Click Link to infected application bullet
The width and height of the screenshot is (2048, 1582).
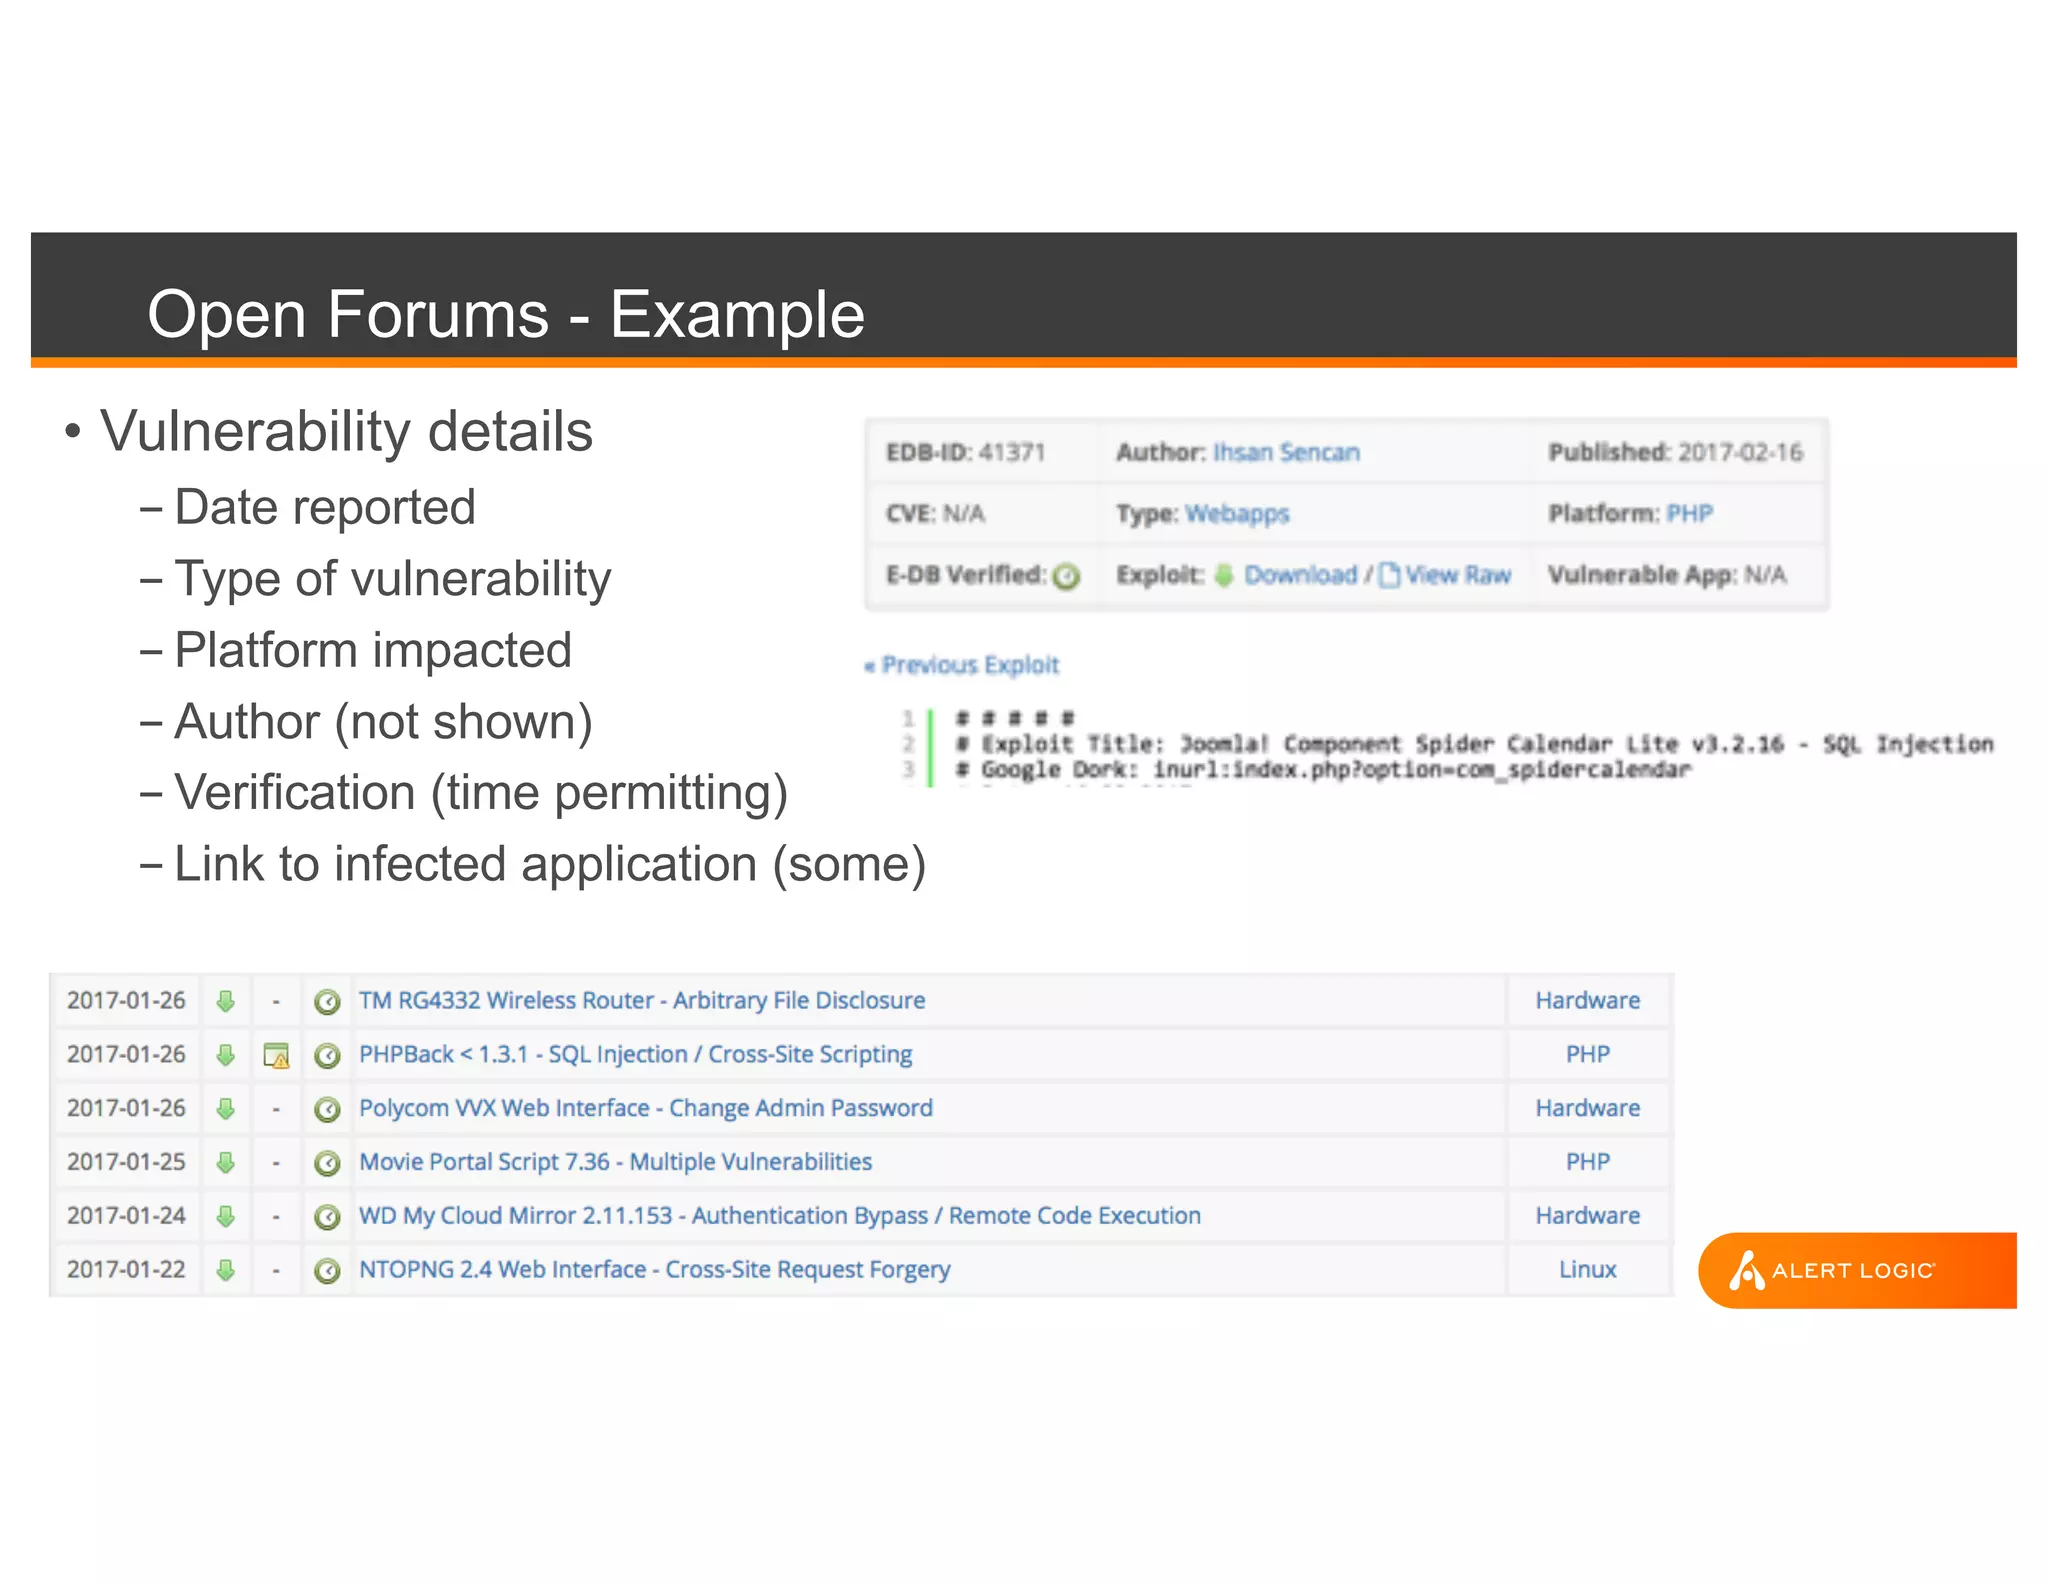[551, 864]
